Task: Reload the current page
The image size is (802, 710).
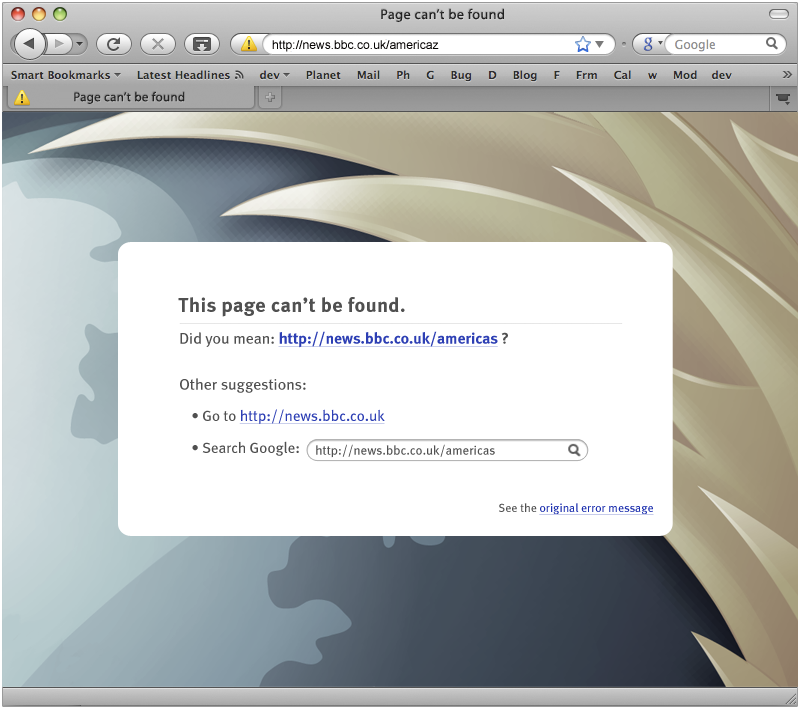Action: [x=114, y=44]
